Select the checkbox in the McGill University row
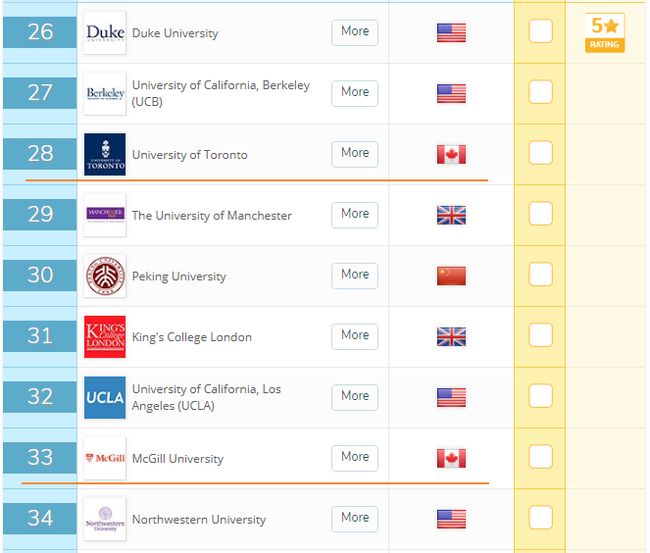 (x=541, y=457)
